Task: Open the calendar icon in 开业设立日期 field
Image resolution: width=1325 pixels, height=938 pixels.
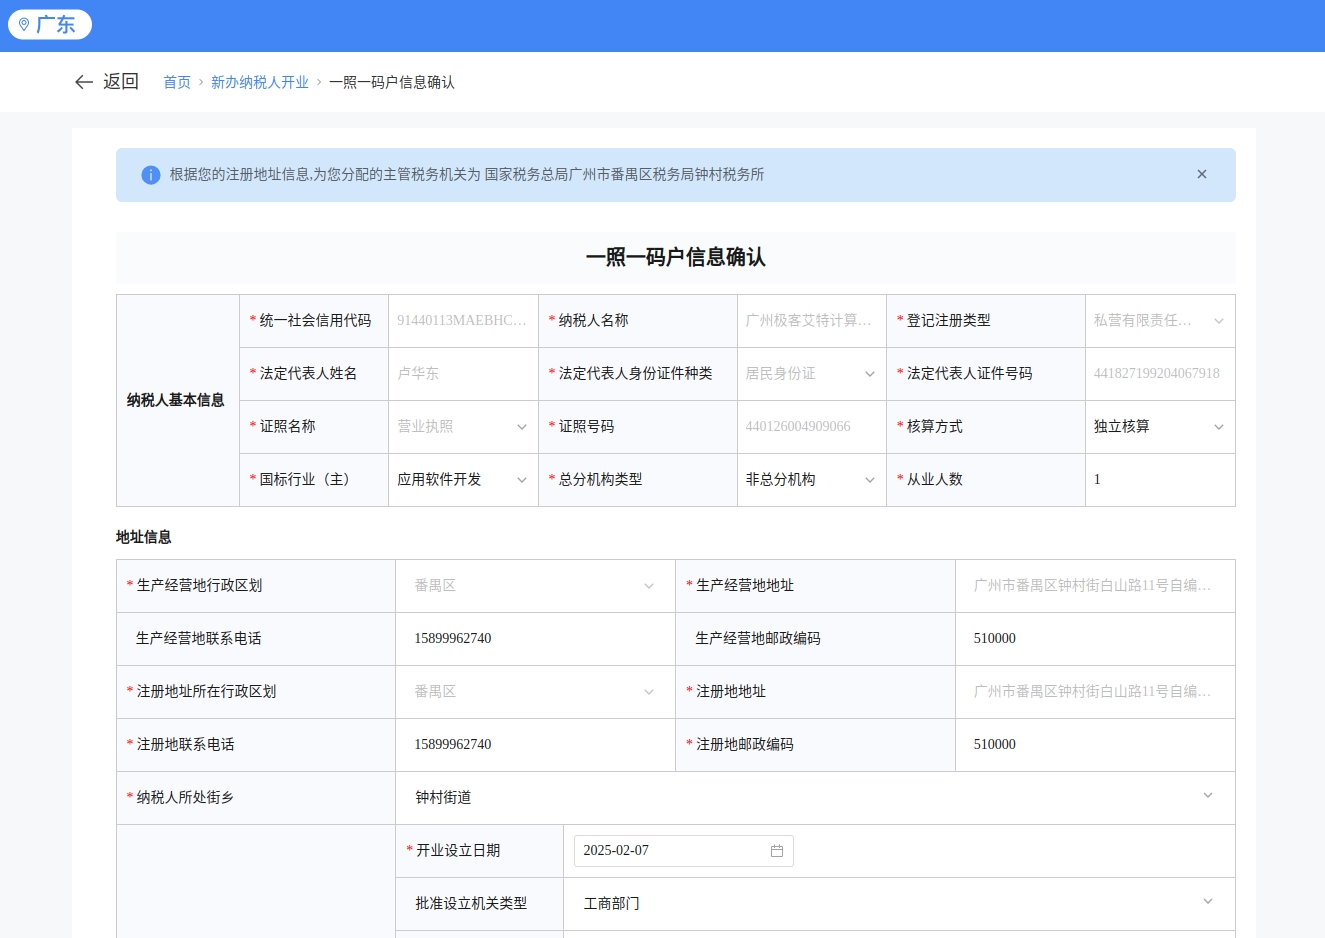Action: [x=777, y=851]
